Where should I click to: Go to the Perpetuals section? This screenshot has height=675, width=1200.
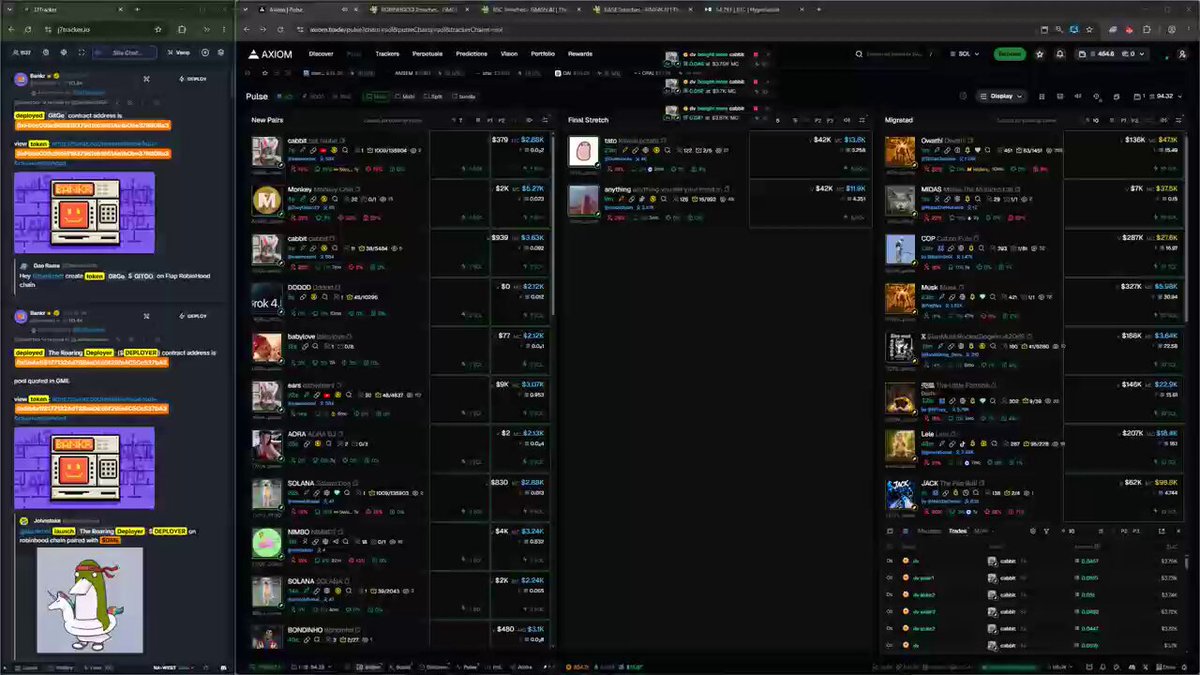[x=427, y=54]
